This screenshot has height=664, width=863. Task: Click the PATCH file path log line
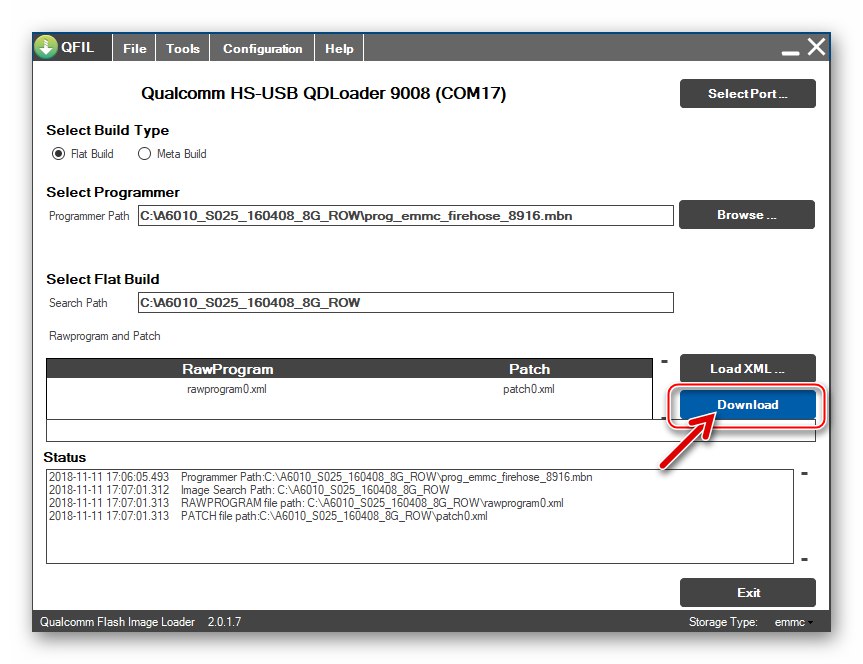click(x=268, y=516)
